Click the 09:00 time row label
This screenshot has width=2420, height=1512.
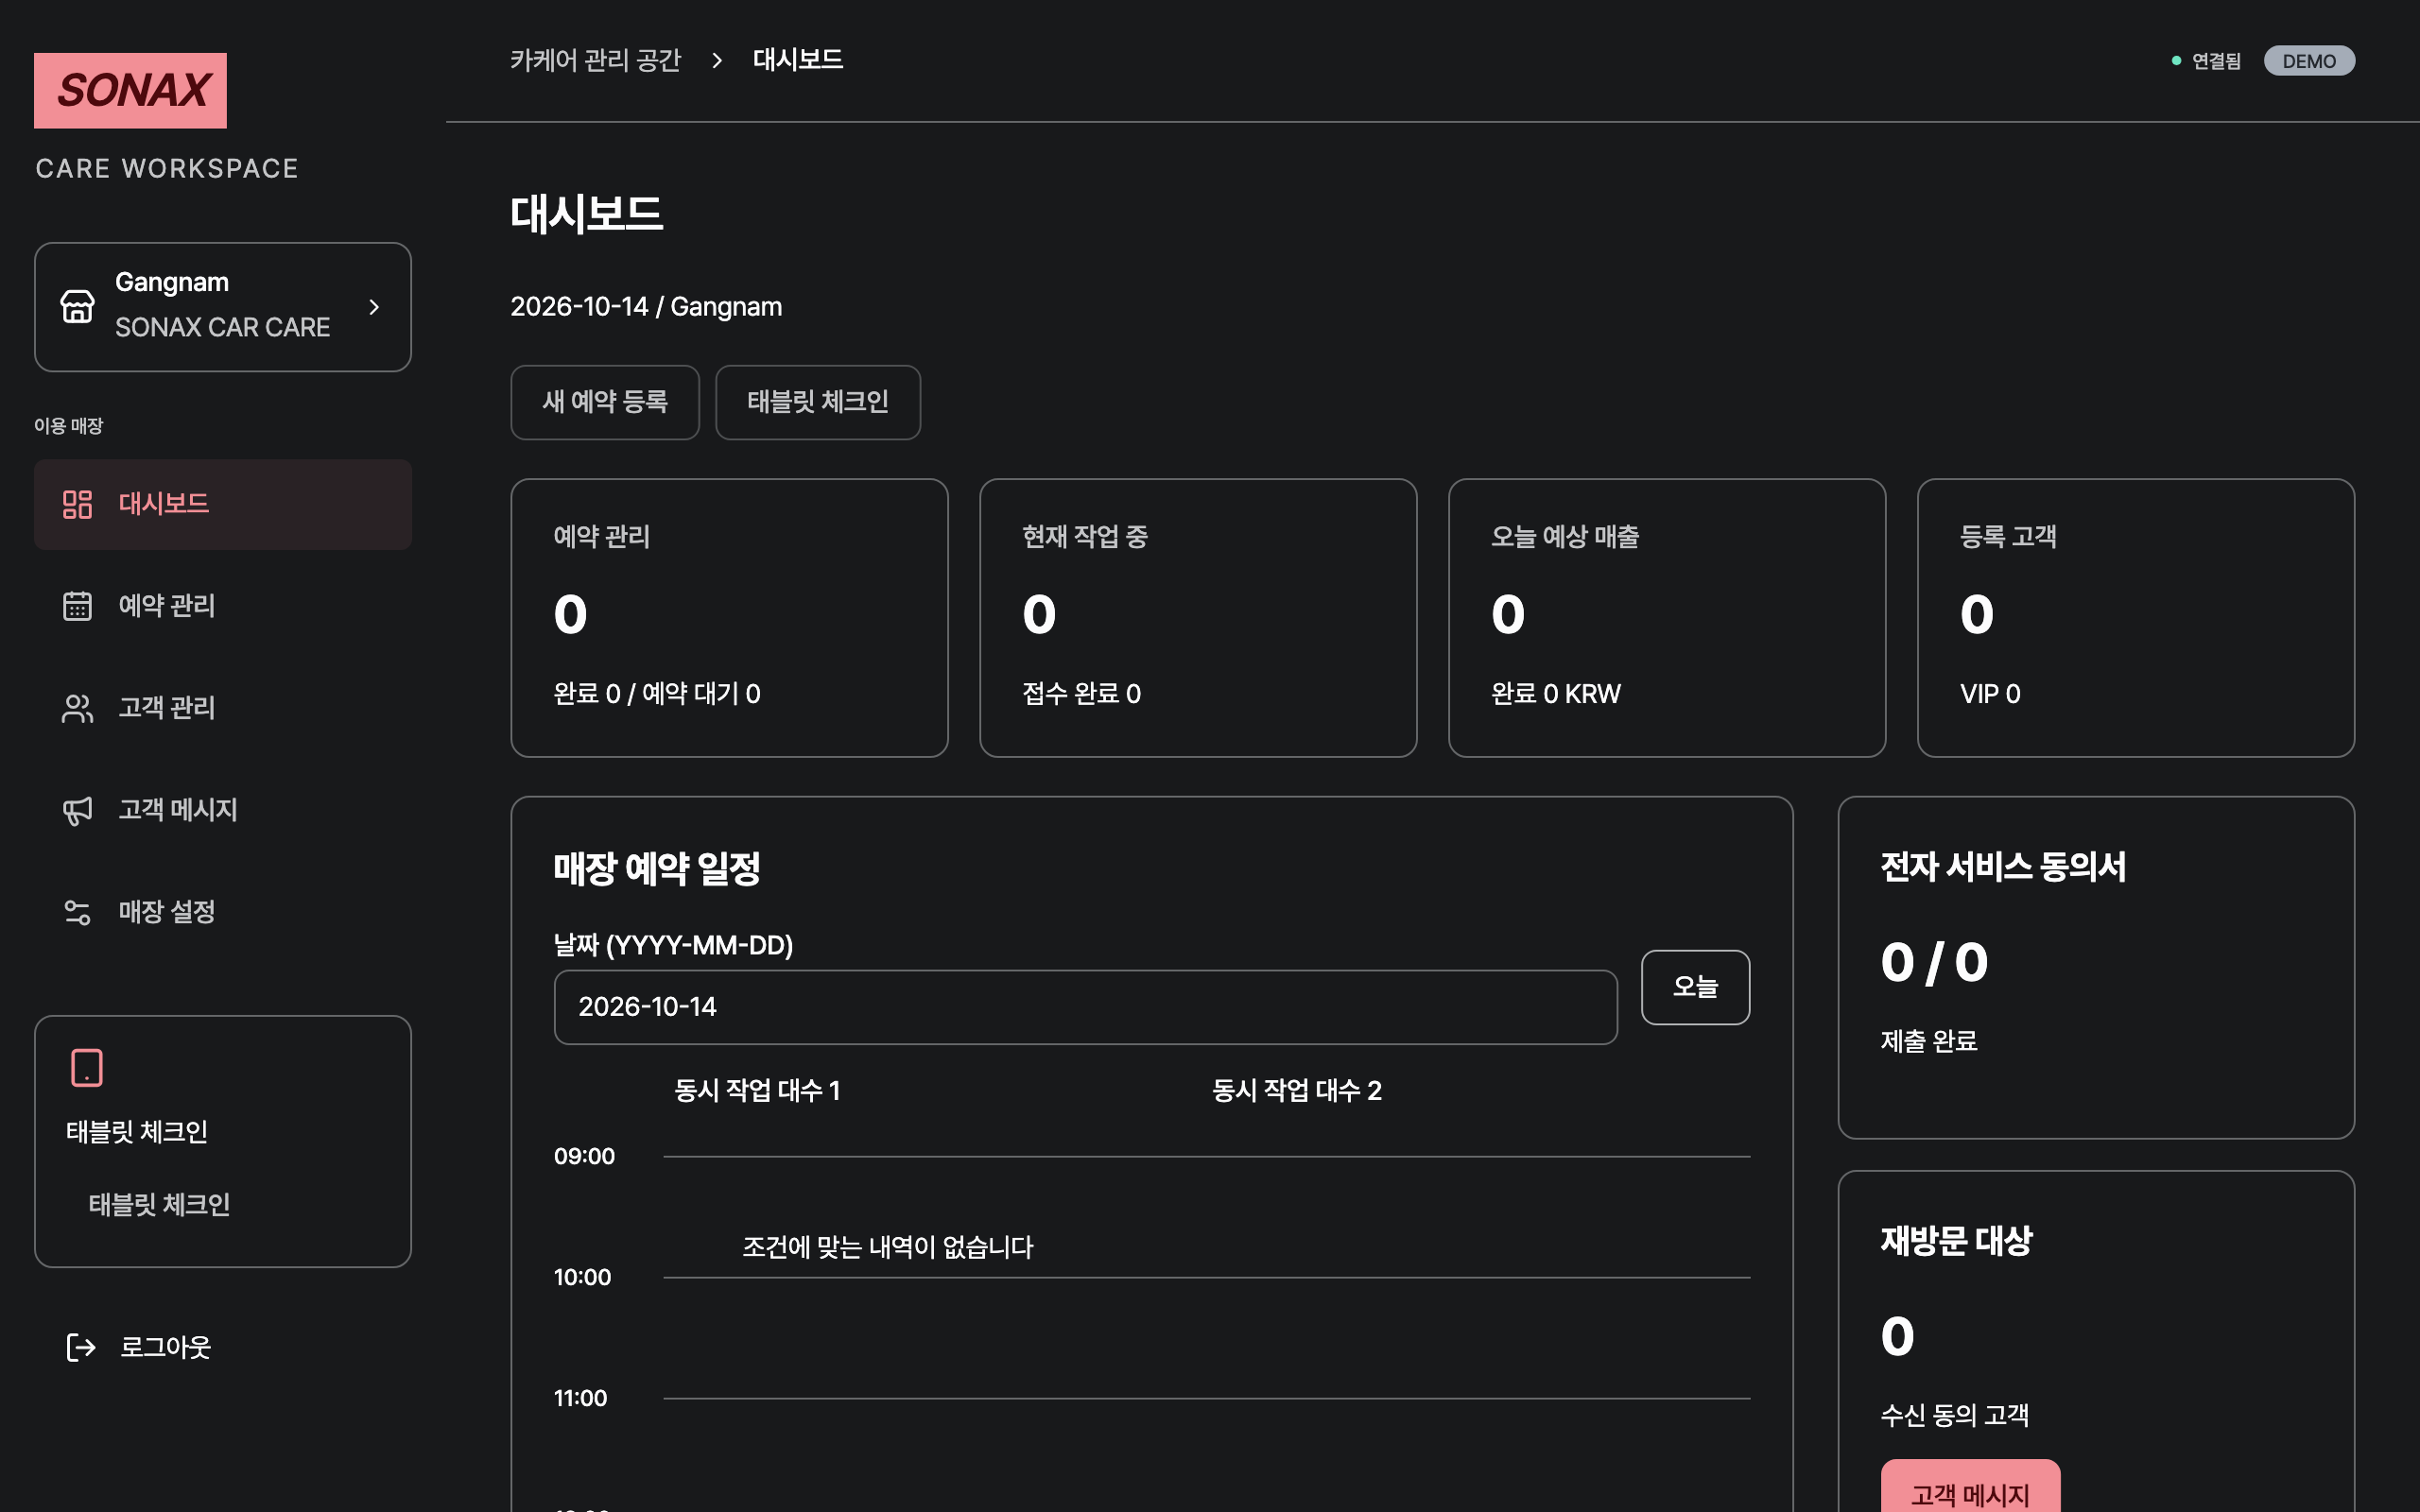(x=584, y=1156)
